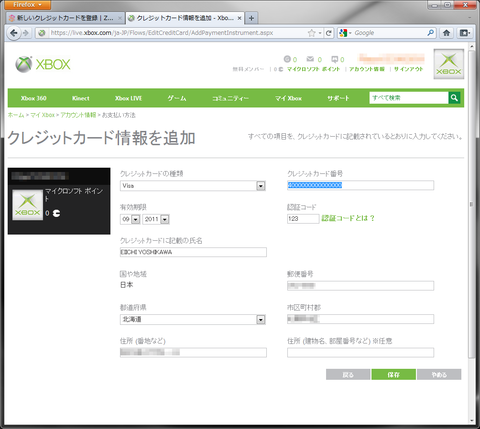480x429 pixels.
Task: Click the 認証コードとは？ help link
Action: click(348, 218)
